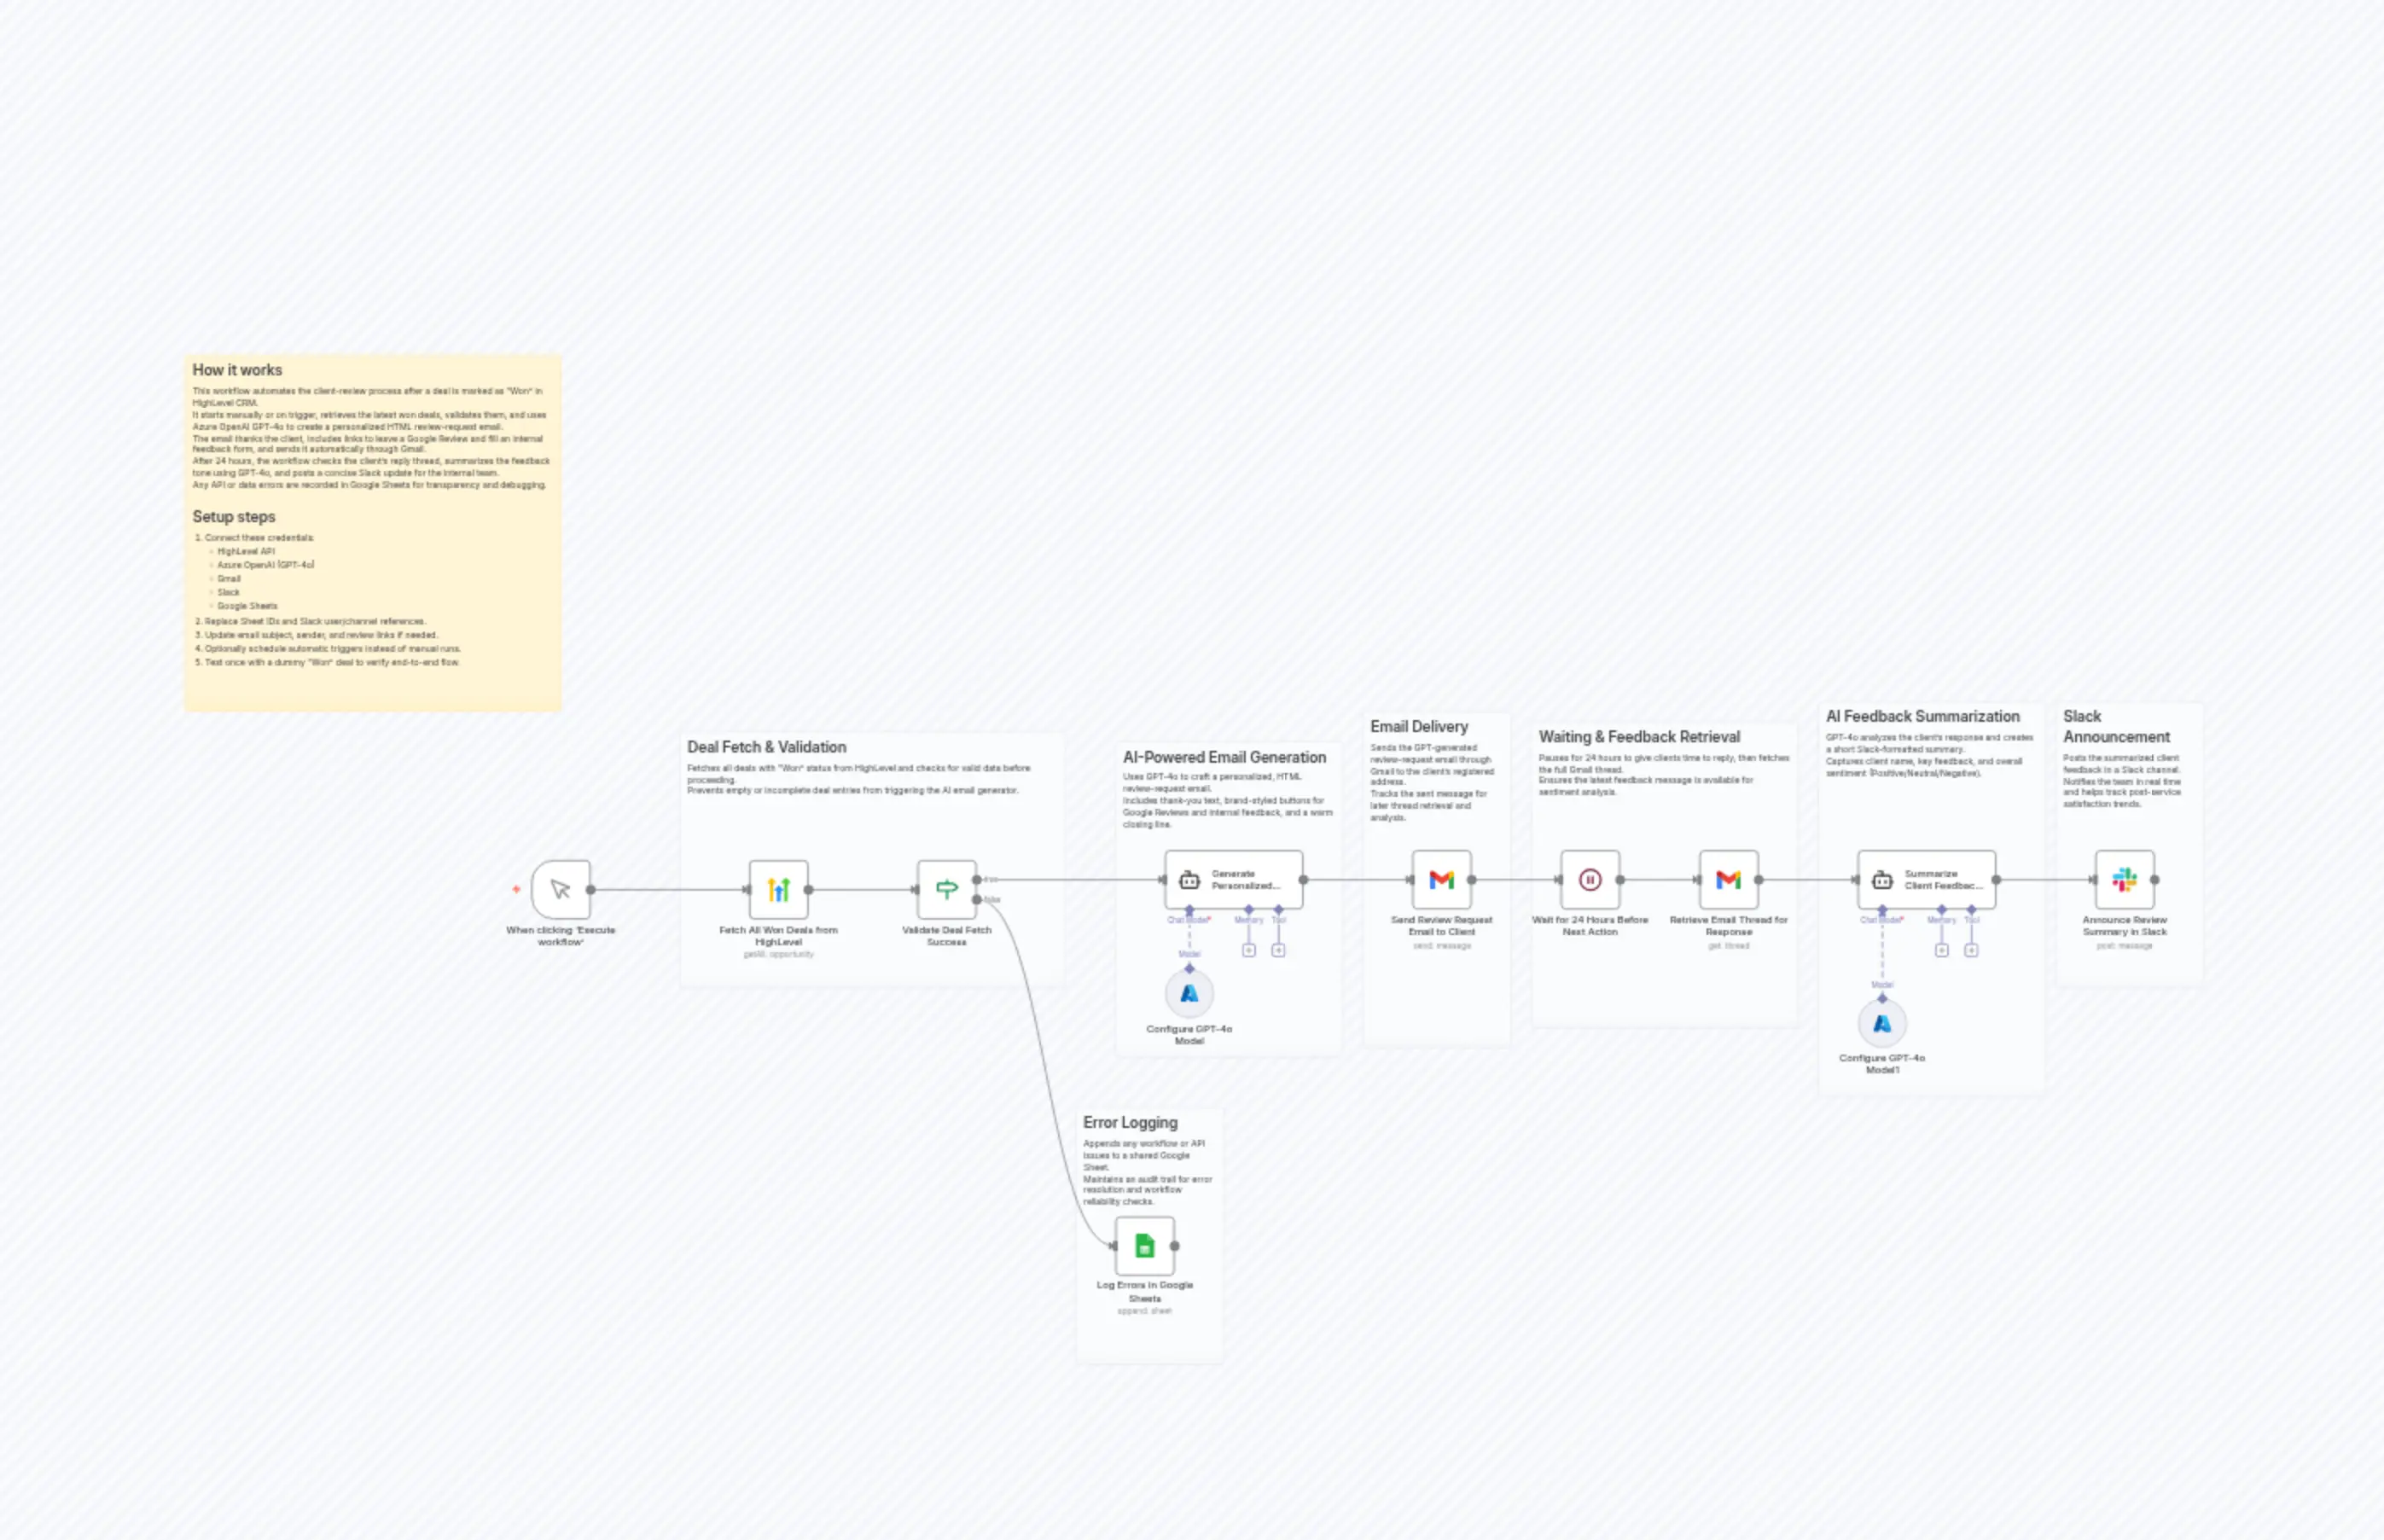Click the Chat Model connector on the Generate node
2384x1540 pixels.
(1190, 908)
